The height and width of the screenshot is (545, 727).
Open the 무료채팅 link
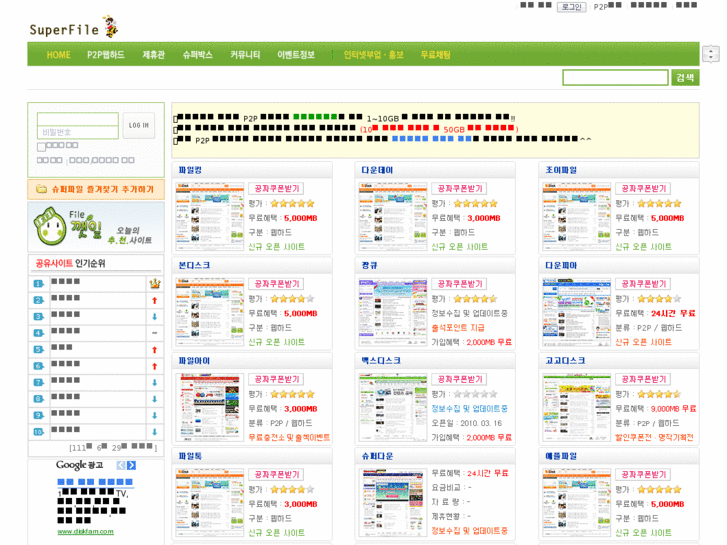pos(435,55)
